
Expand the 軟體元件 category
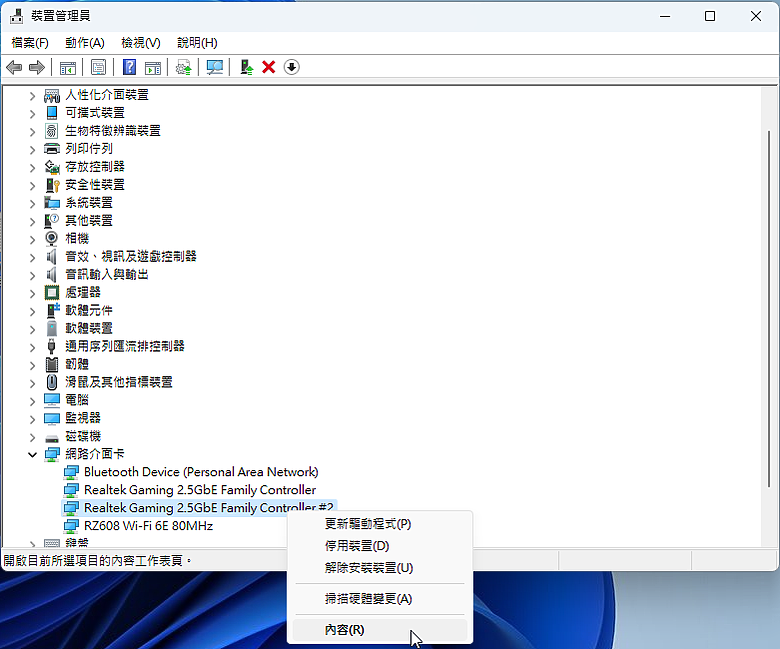pyautogui.click(x=32, y=311)
